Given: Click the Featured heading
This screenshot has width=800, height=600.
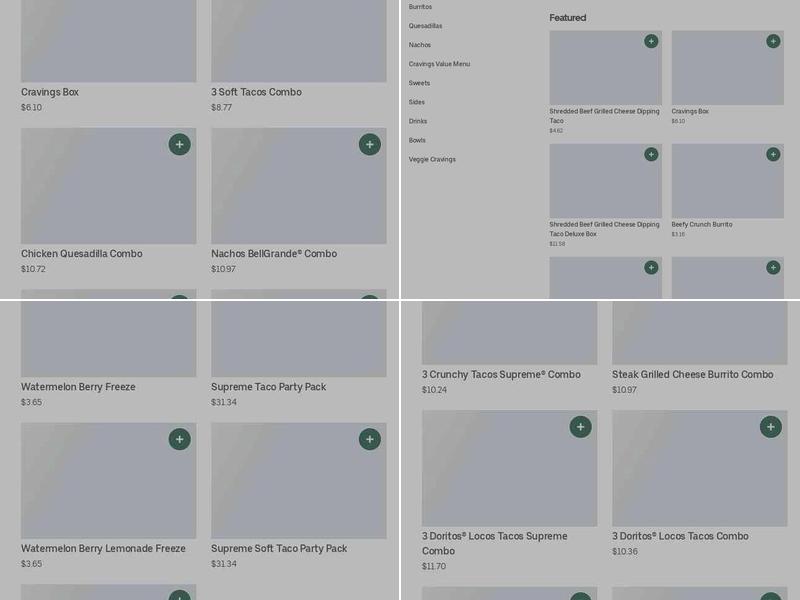Looking at the screenshot, I should pyautogui.click(x=568, y=18).
